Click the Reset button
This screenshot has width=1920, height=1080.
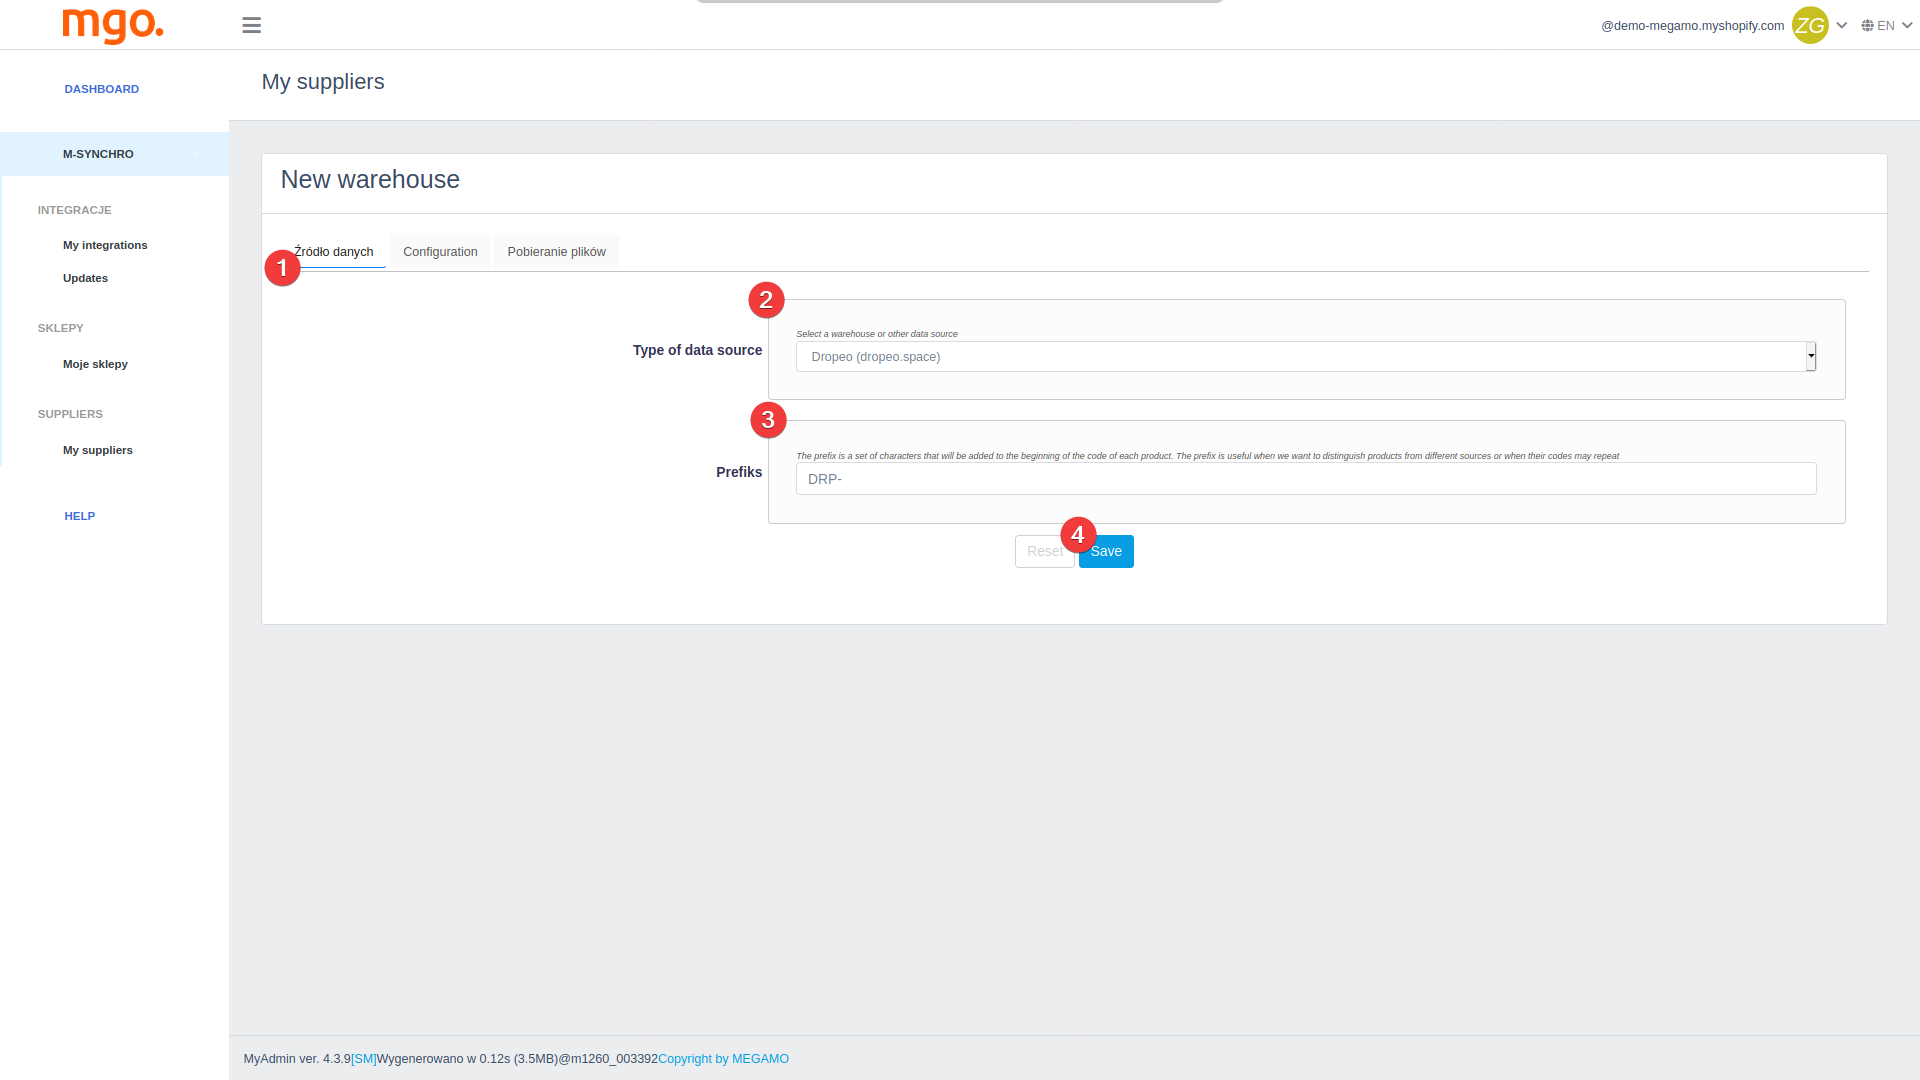(x=1045, y=552)
